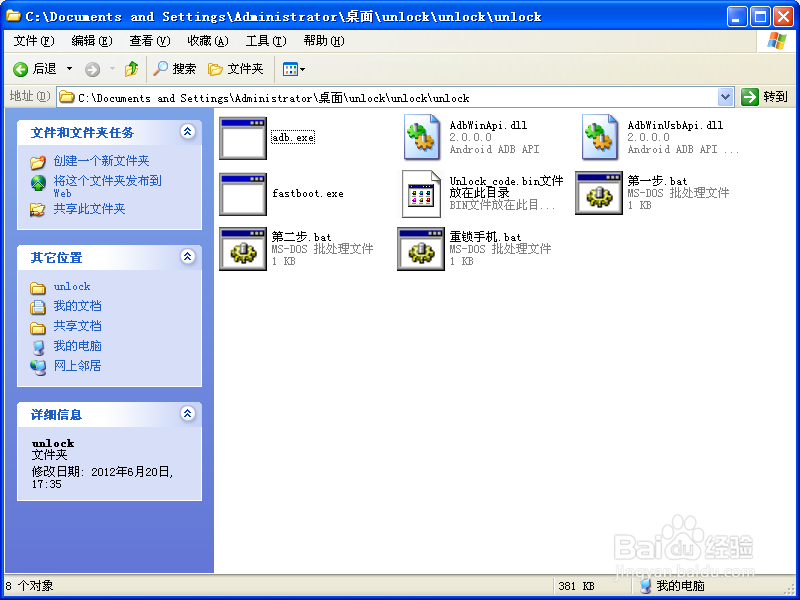Open the 文件(F) menu
The height and width of the screenshot is (600, 800).
34,41
